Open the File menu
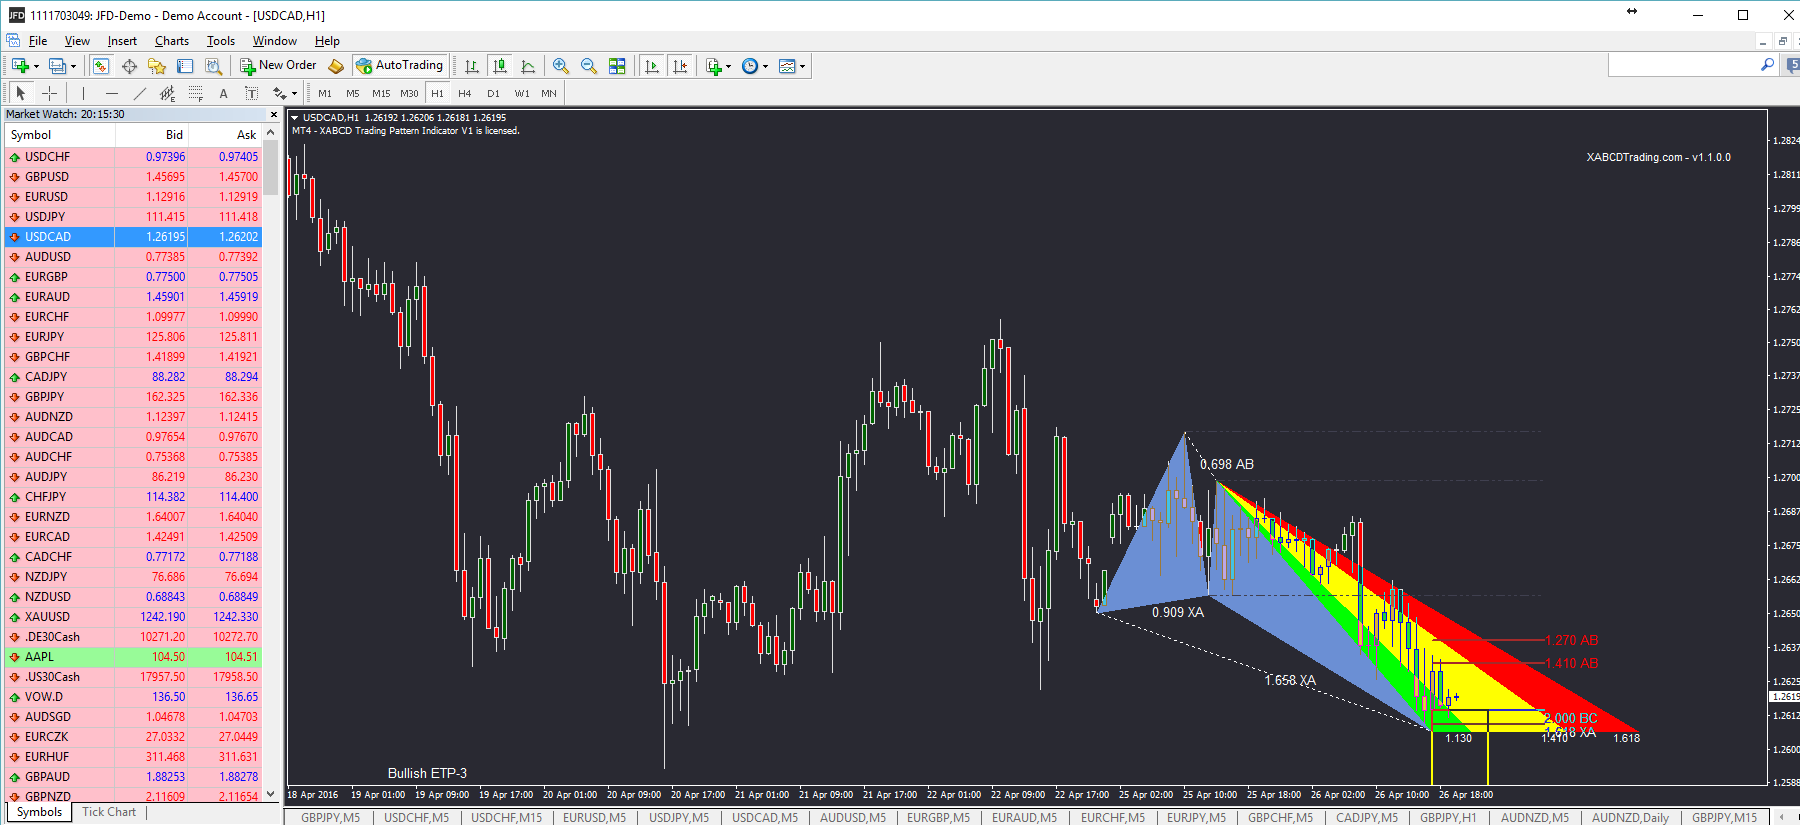 [38, 41]
